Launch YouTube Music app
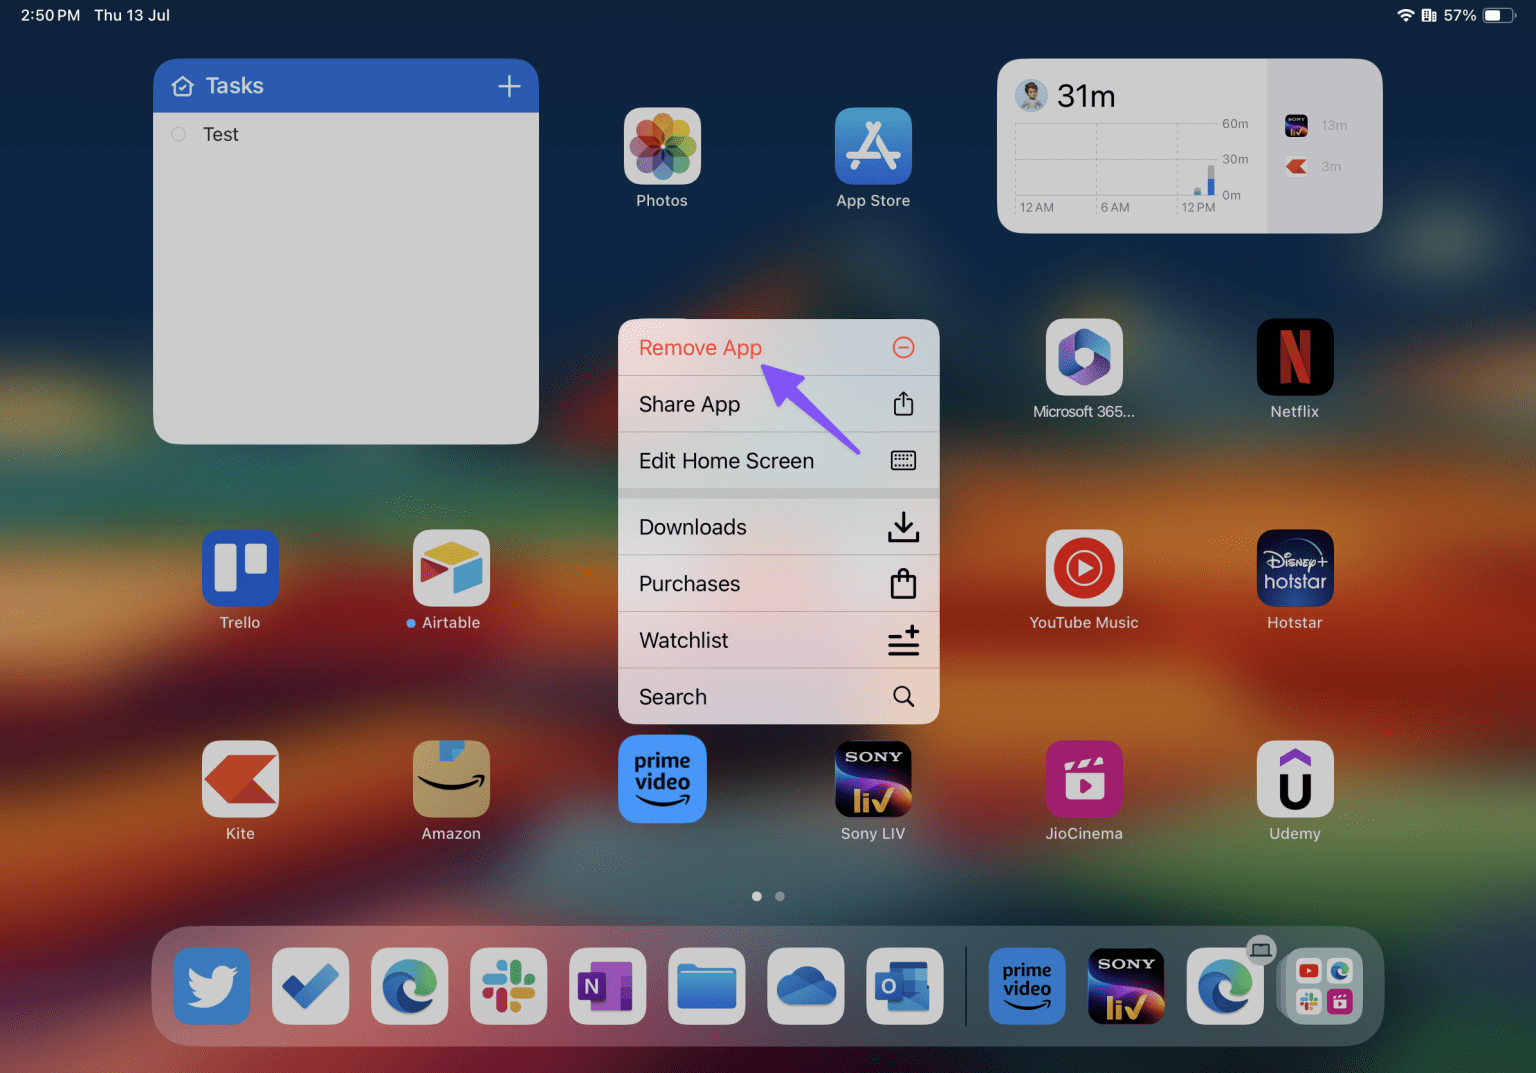 (1084, 568)
